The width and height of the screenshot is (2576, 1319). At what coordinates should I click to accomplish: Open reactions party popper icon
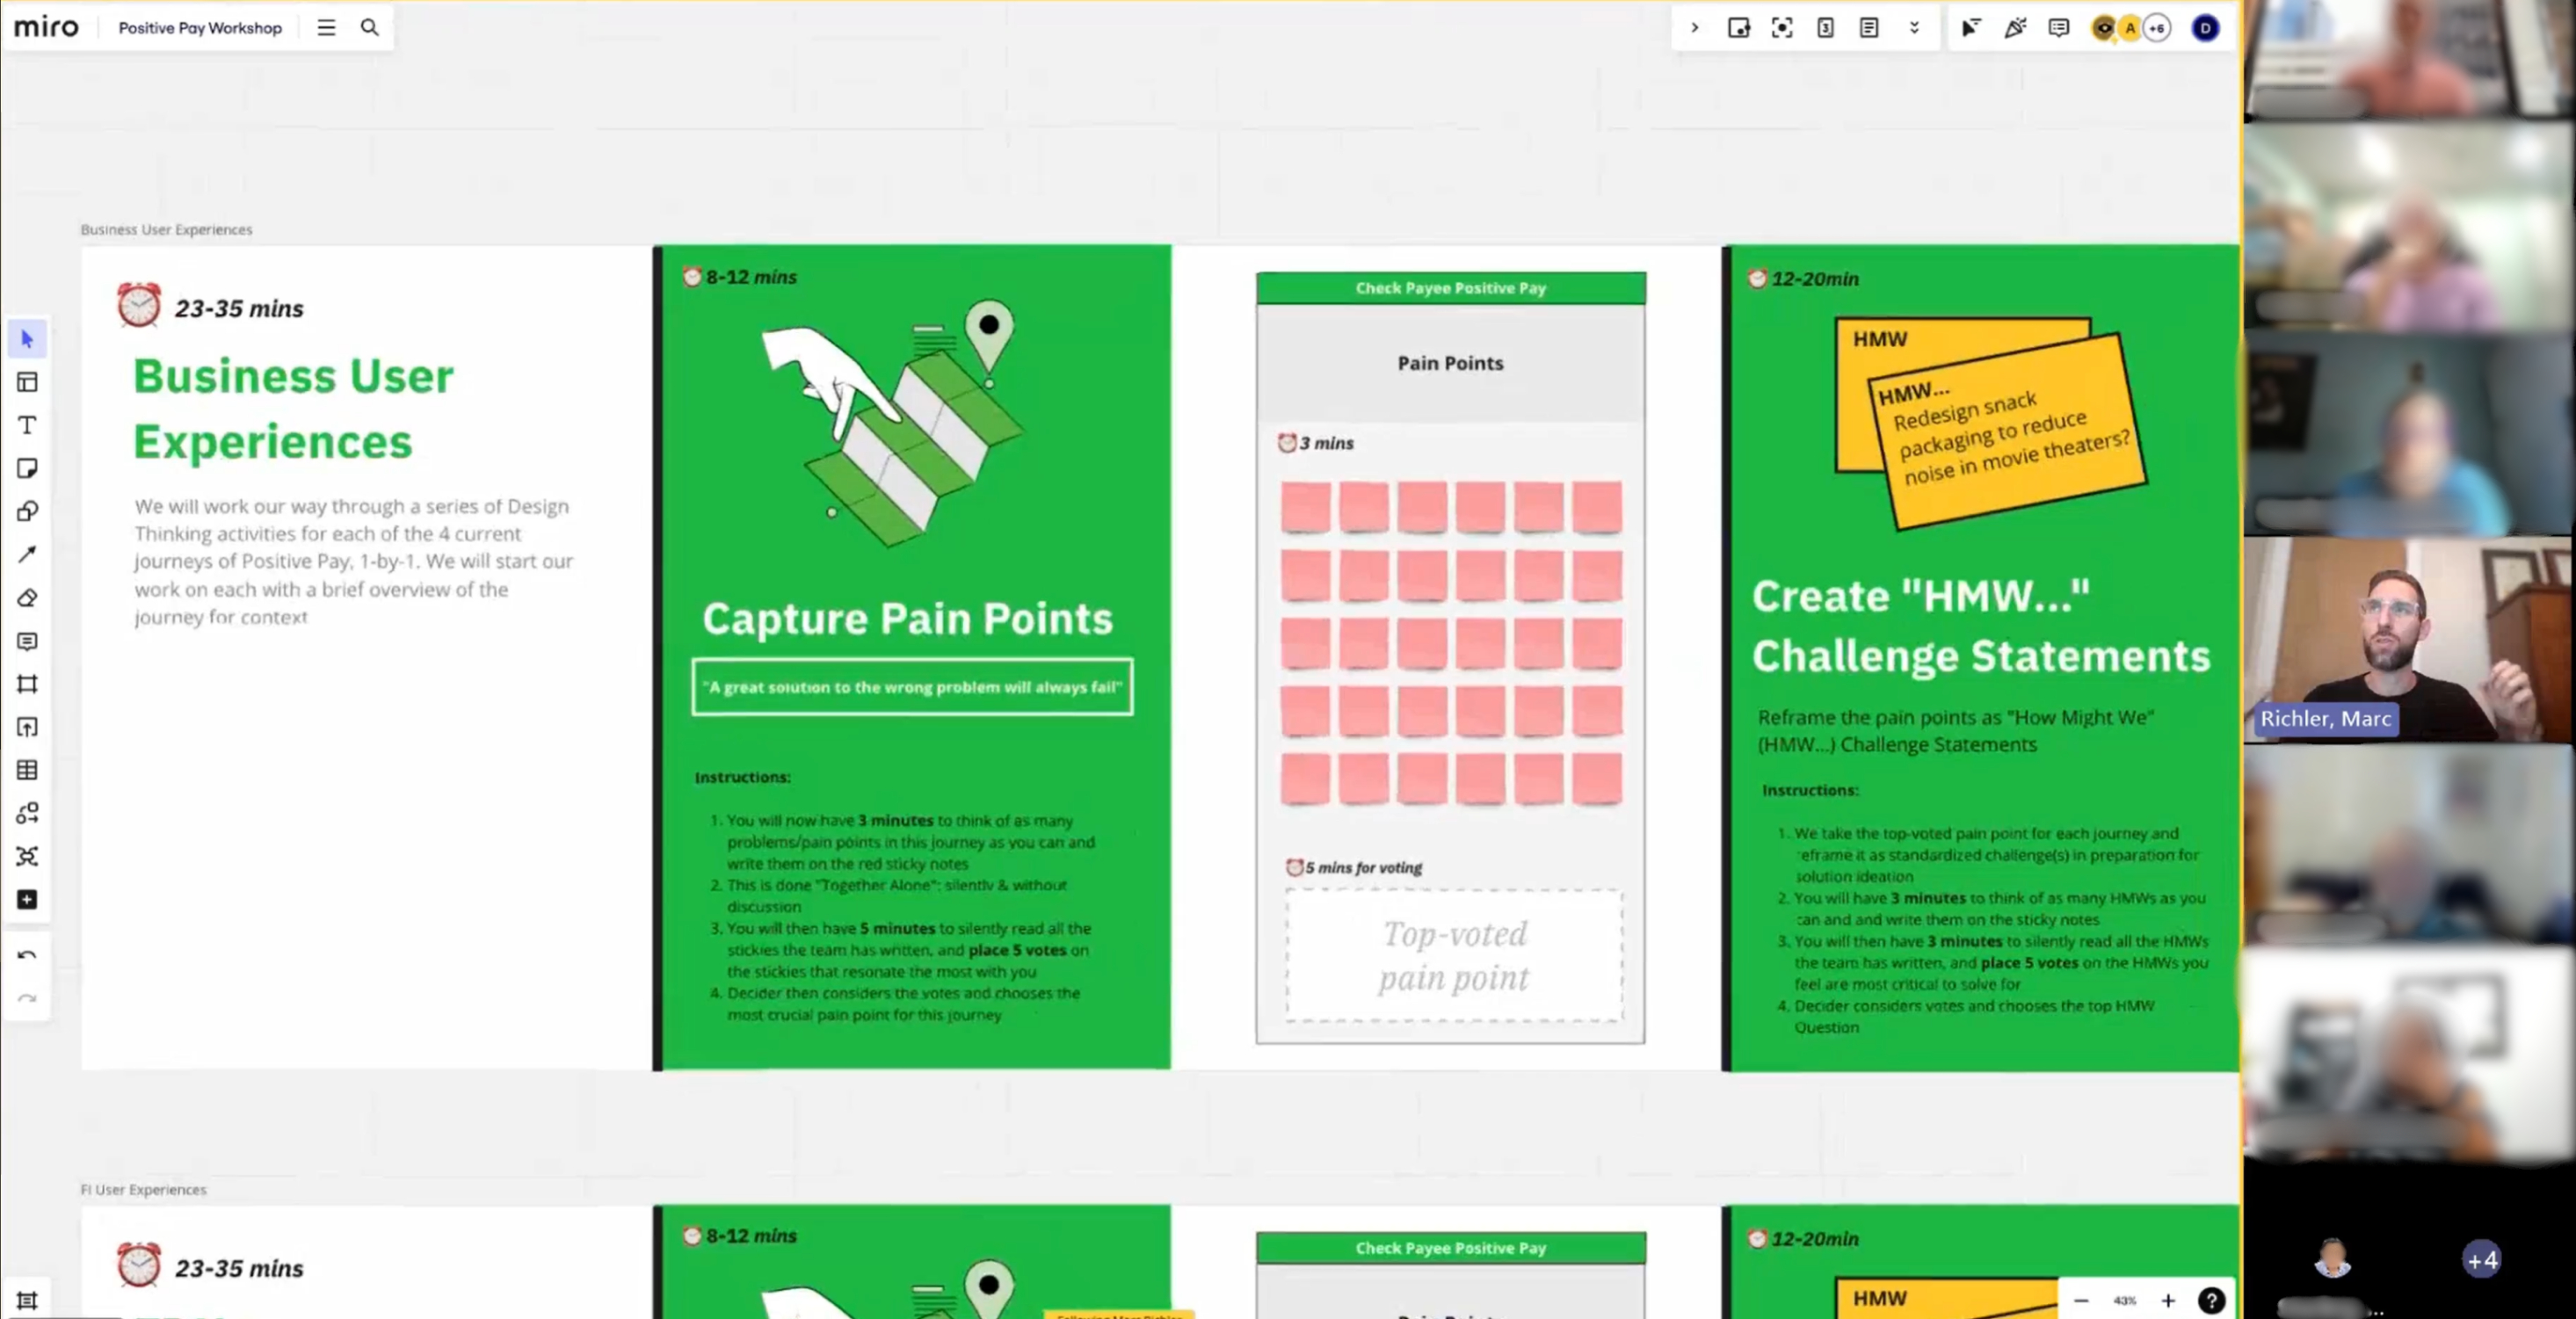coord(2015,28)
